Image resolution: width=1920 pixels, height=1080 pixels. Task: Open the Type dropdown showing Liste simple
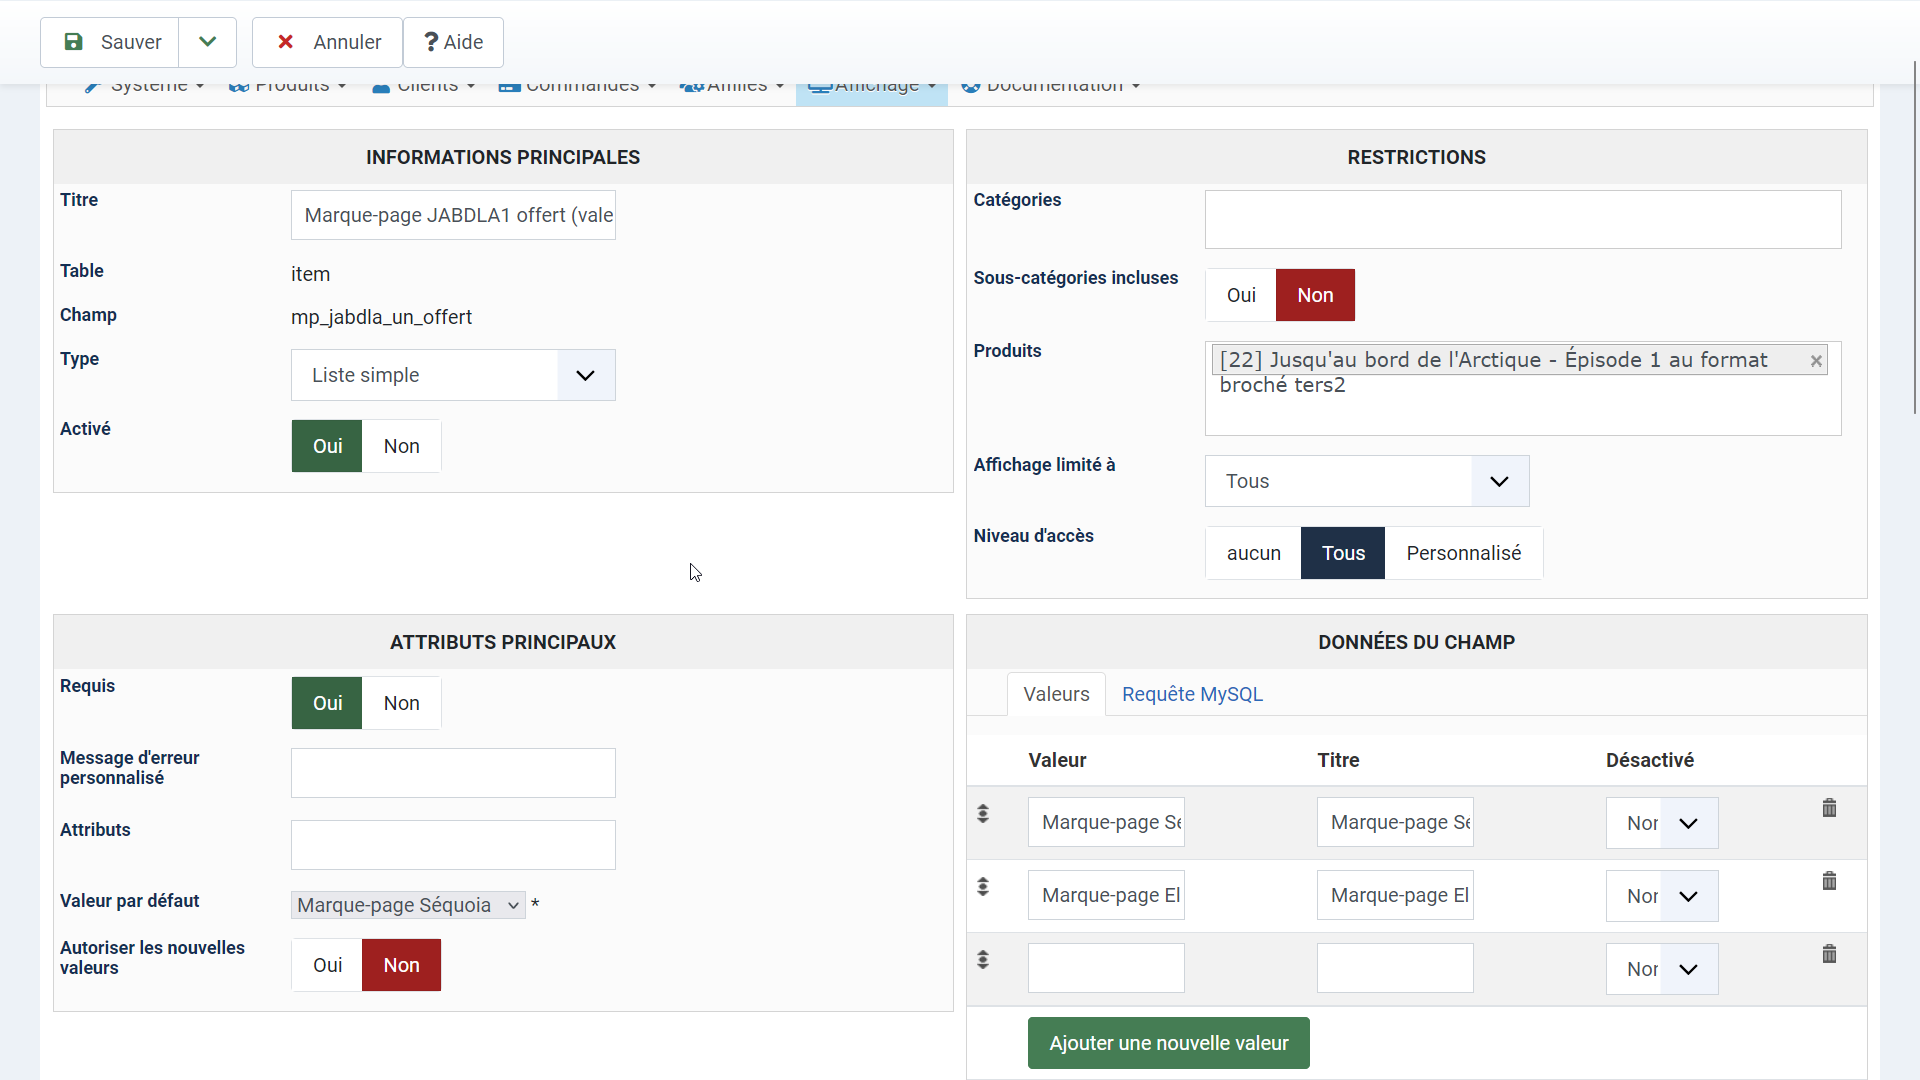click(x=453, y=375)
